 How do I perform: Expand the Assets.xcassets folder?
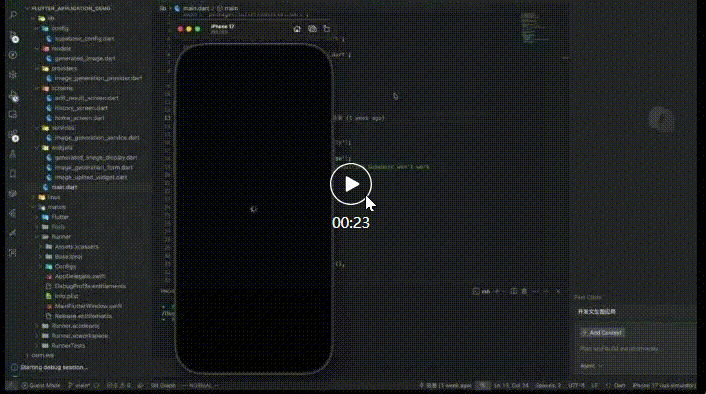point(76,247)
